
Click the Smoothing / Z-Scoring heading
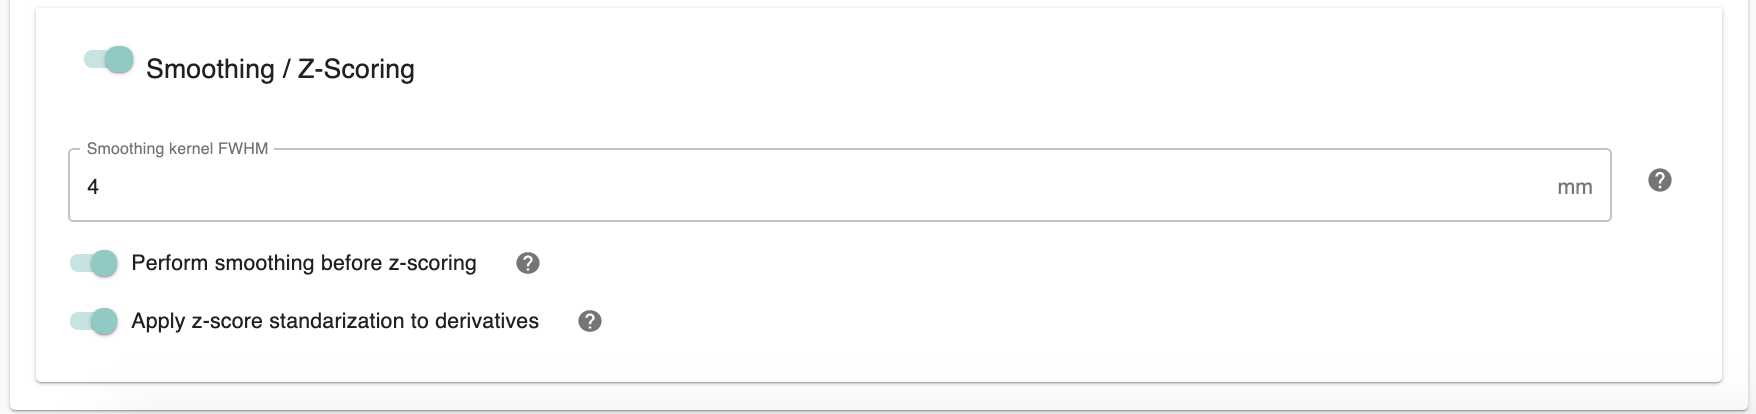(280, 69)
